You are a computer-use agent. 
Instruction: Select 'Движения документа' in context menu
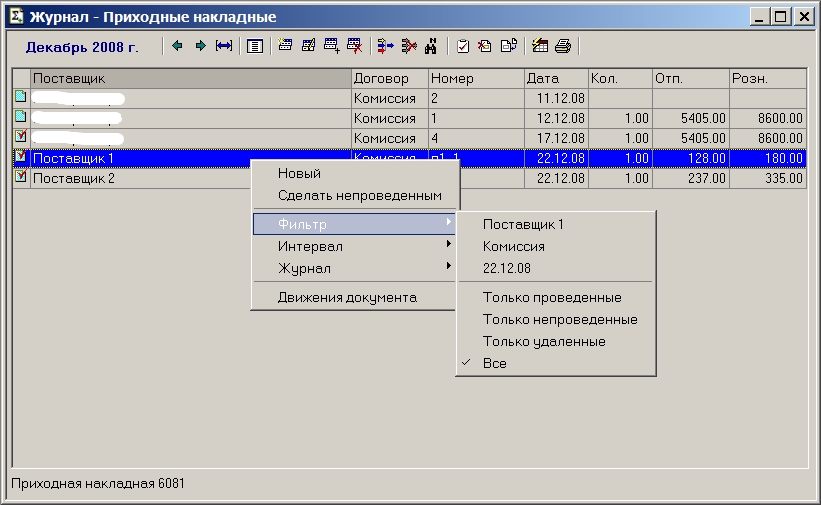347,297
